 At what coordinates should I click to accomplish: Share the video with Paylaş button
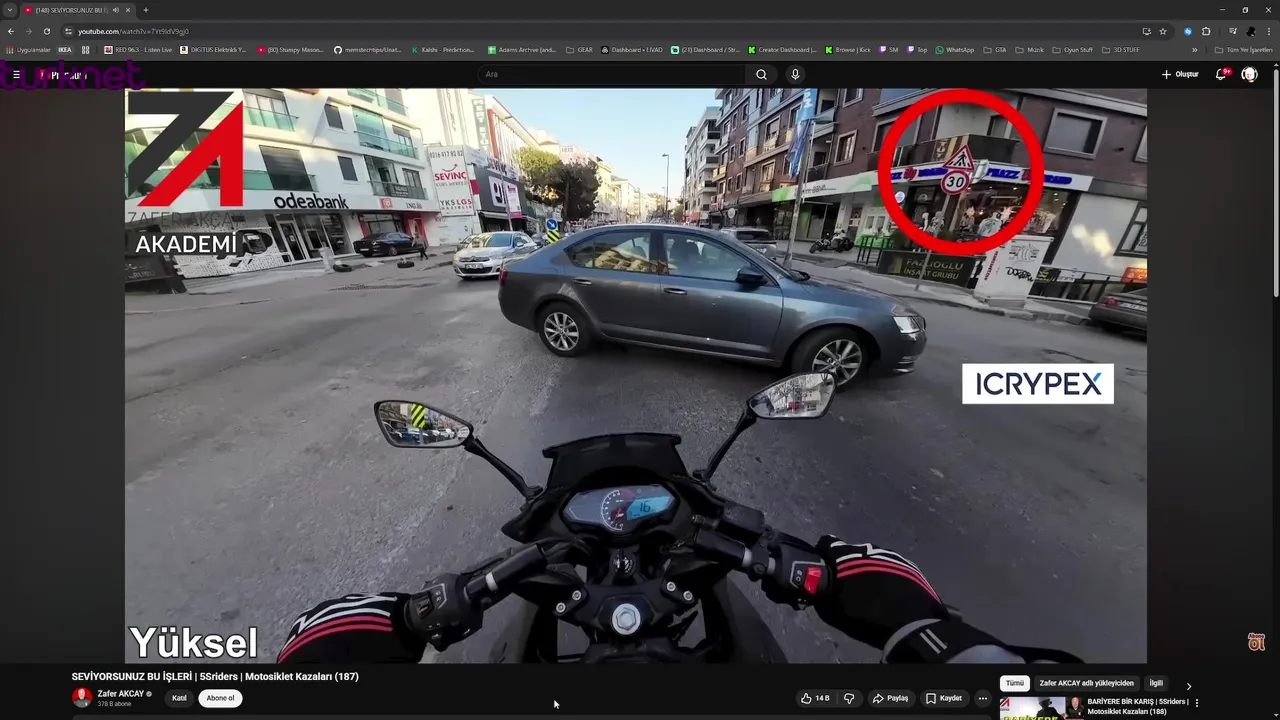point(890,698)
